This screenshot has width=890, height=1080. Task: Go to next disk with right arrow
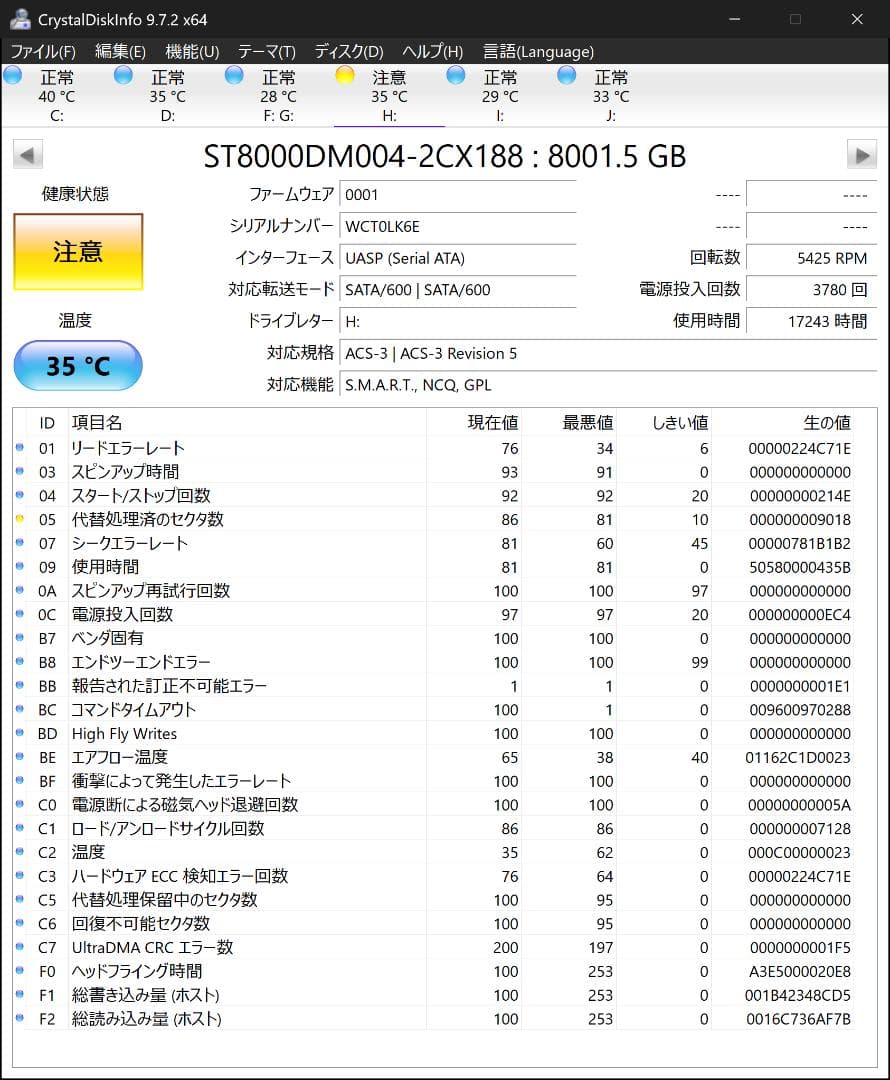click(862, 155)
